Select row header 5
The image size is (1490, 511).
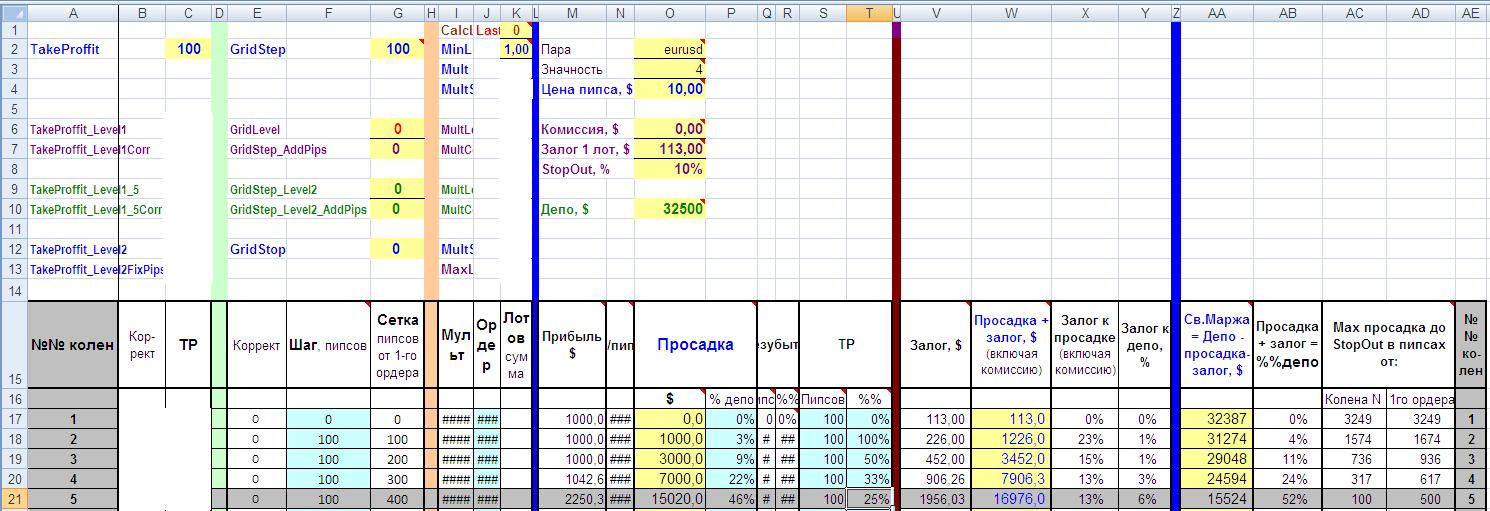(x=14, y=109)
